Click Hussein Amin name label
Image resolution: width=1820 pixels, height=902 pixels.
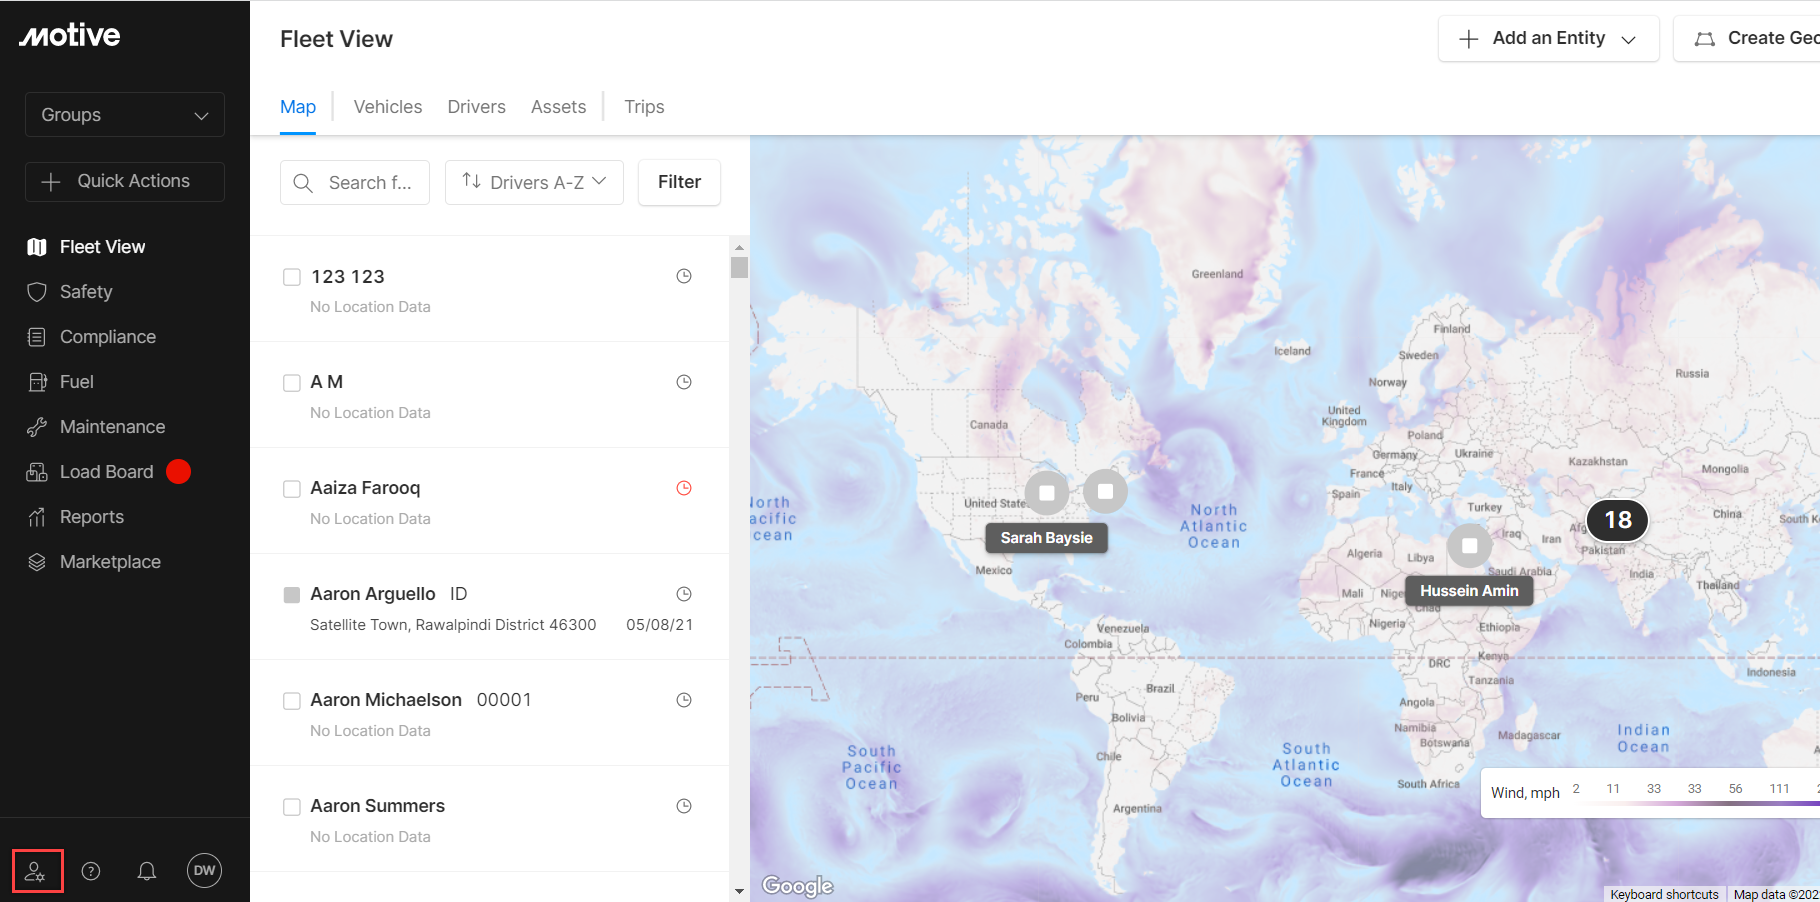pyautogui.click(x=1469, y=591)
